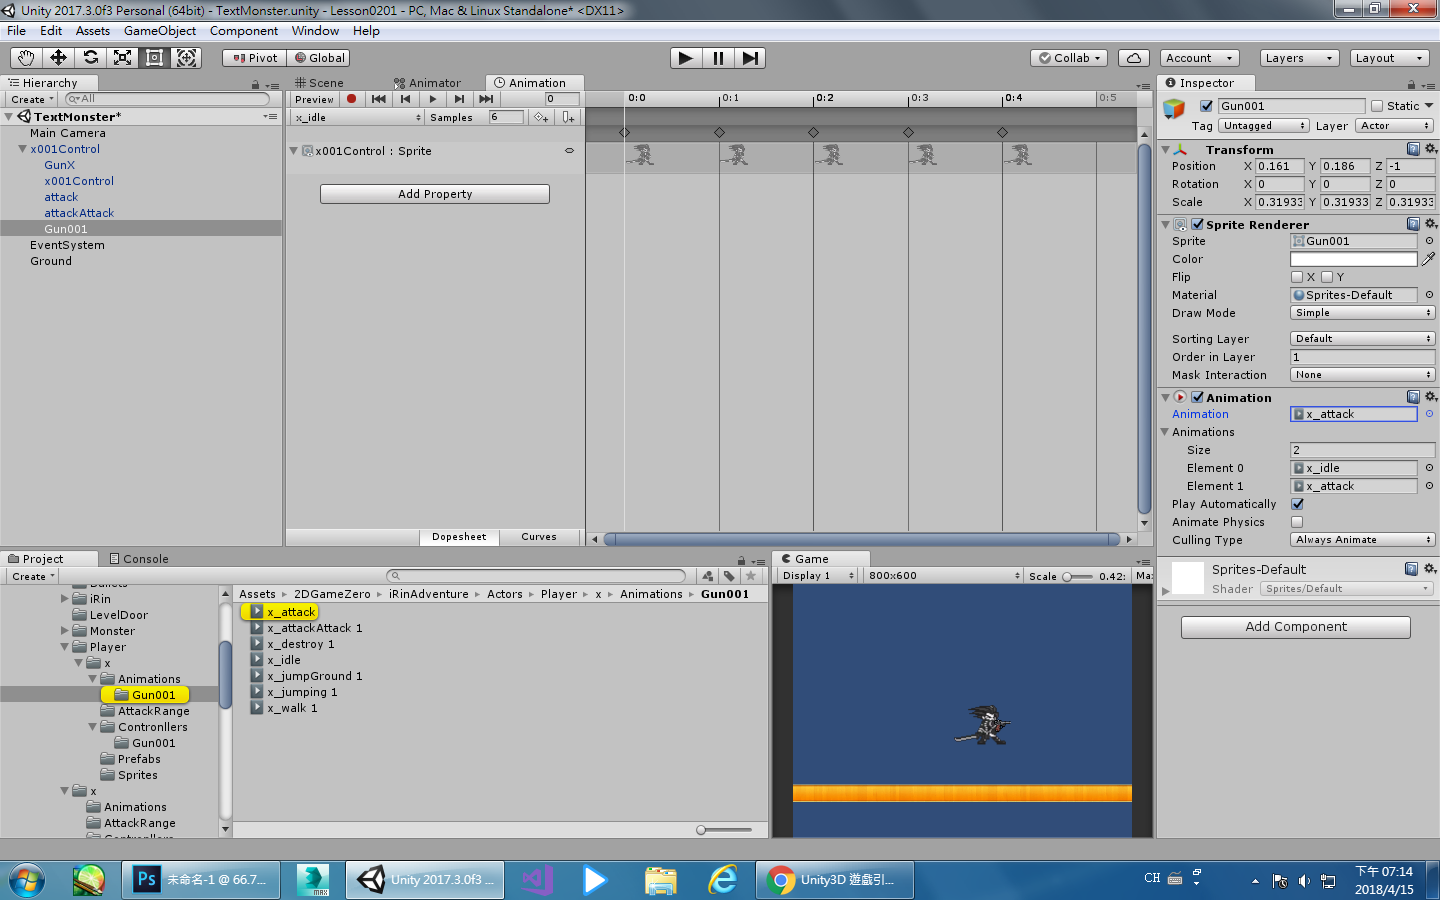
Task: Select the Hand tool in the toolbar
Action: point(25,57)
